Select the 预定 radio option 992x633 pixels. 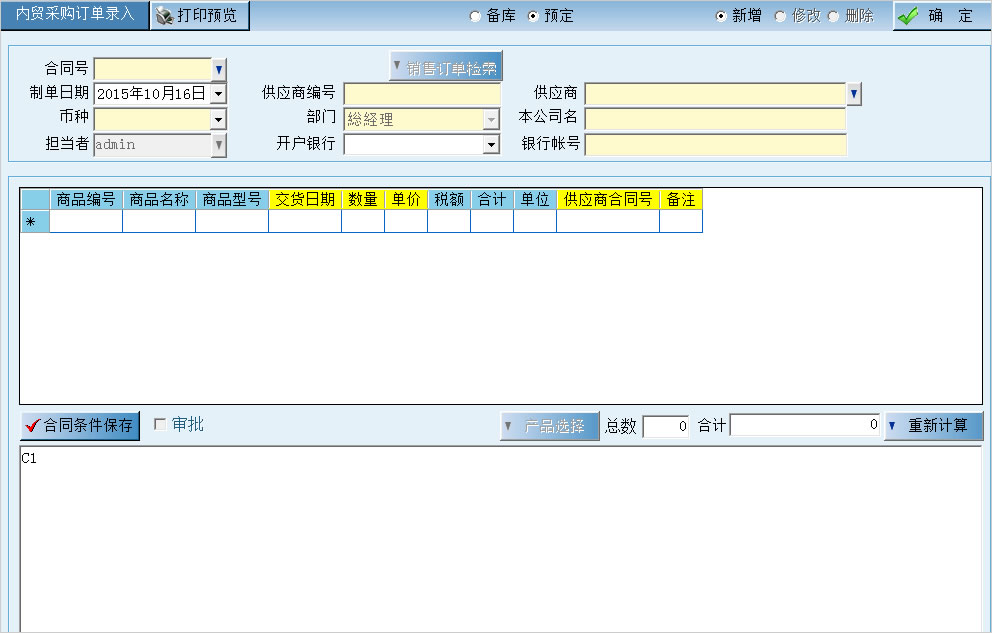(x=533, y=16)
